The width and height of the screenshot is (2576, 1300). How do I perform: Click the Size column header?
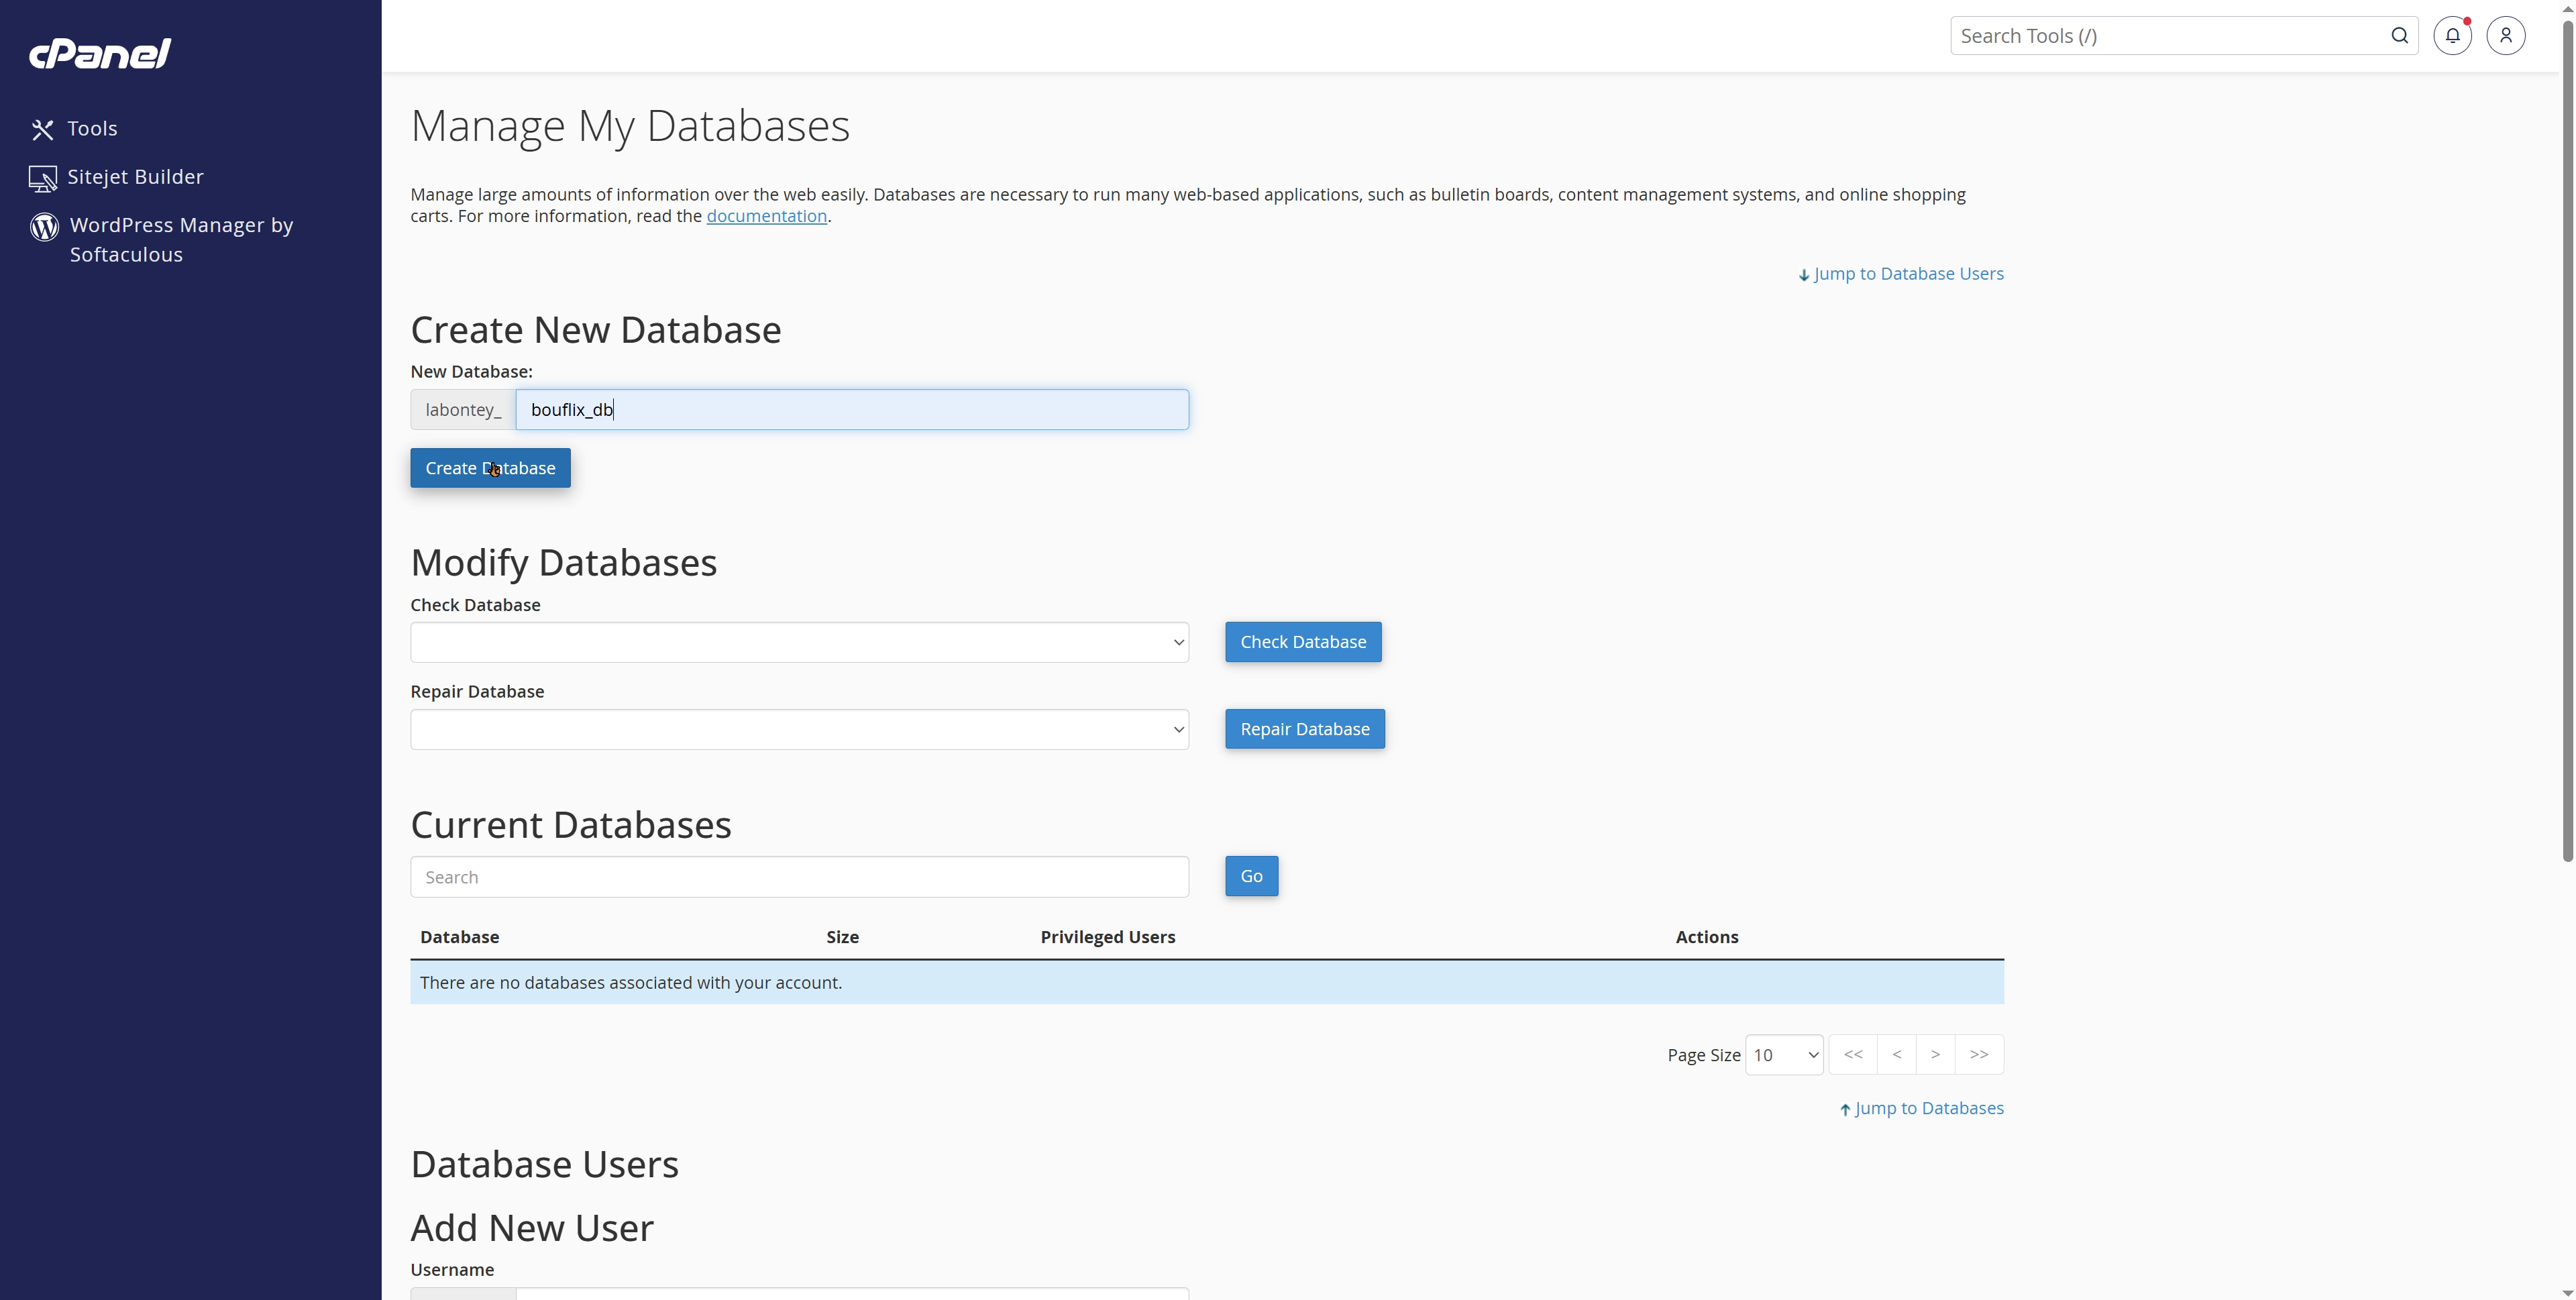point(842,937)
